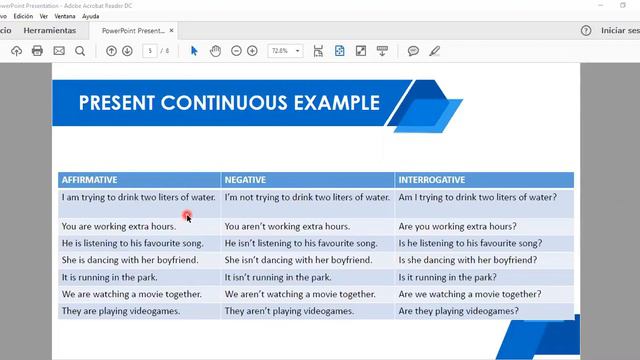Click 'It is running in the park.'
The image size is (640, 360).
coord(109,278)
